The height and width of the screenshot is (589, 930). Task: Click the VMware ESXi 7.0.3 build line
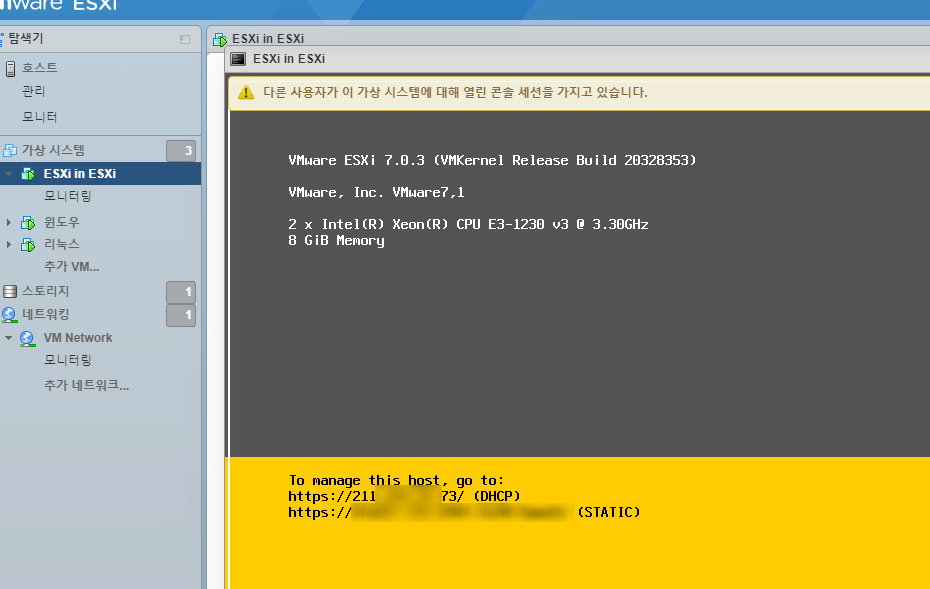(492, 160)
